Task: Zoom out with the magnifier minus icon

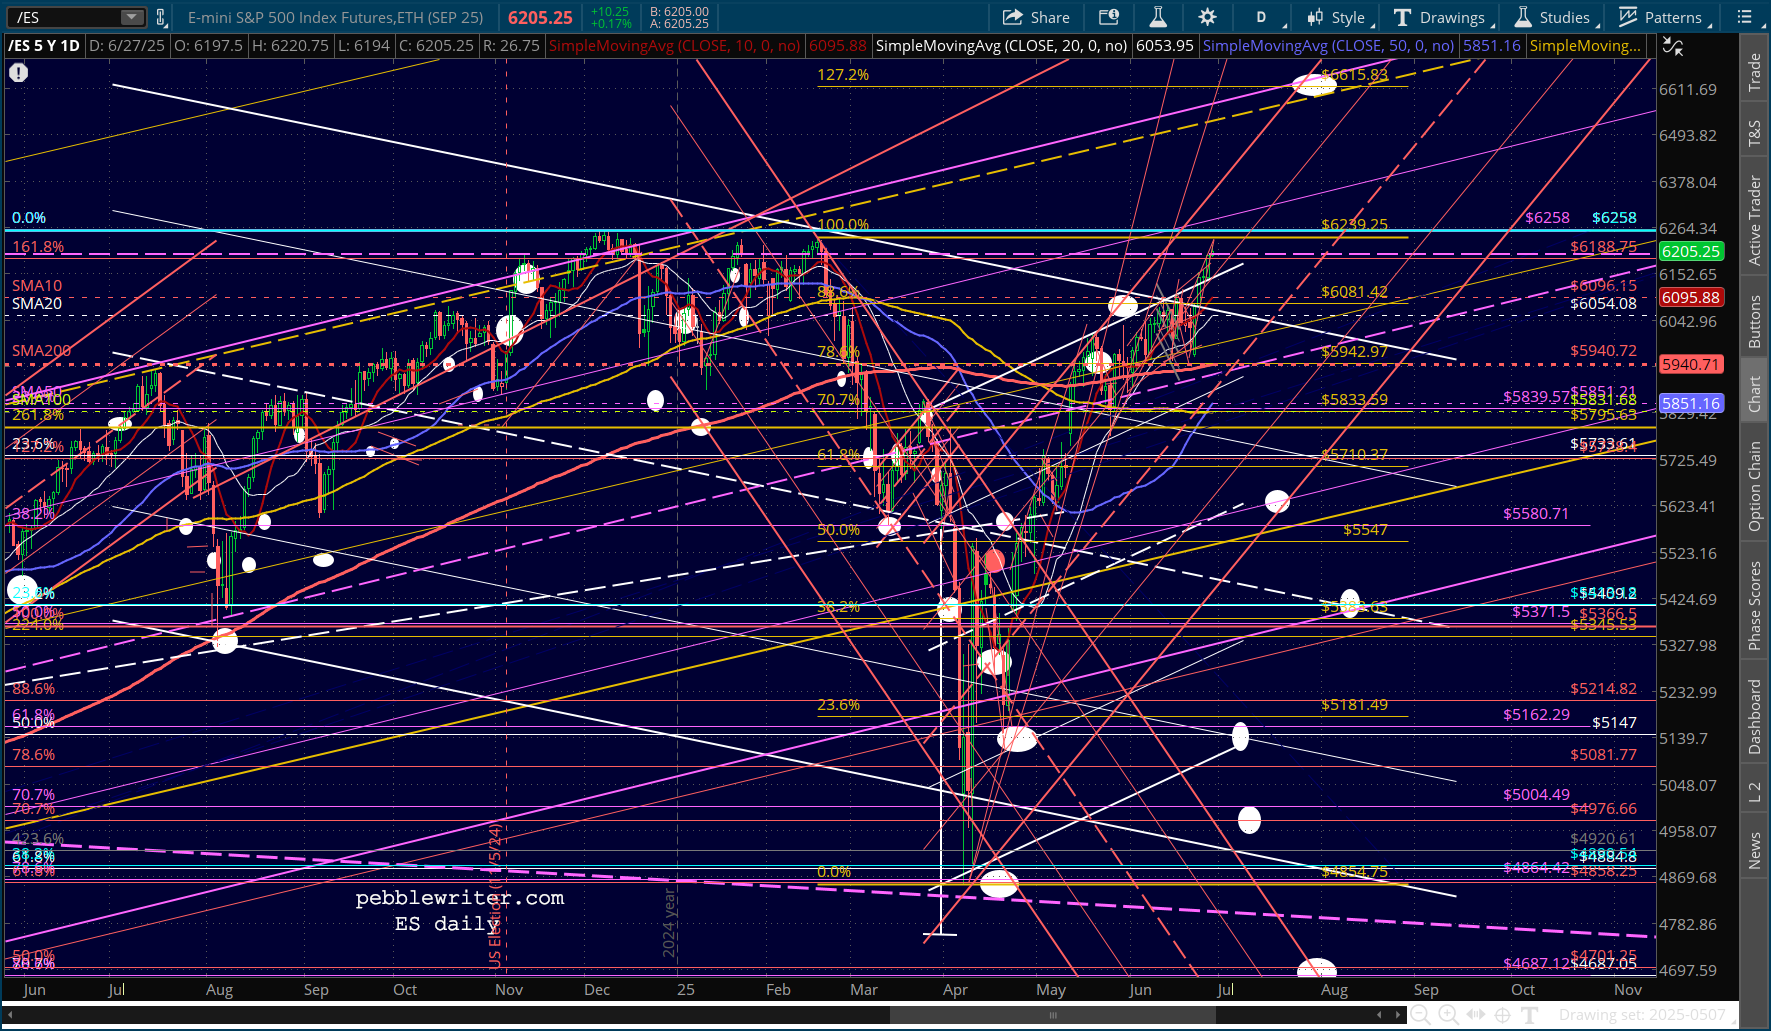Action: click(x=1420, y=1015)
